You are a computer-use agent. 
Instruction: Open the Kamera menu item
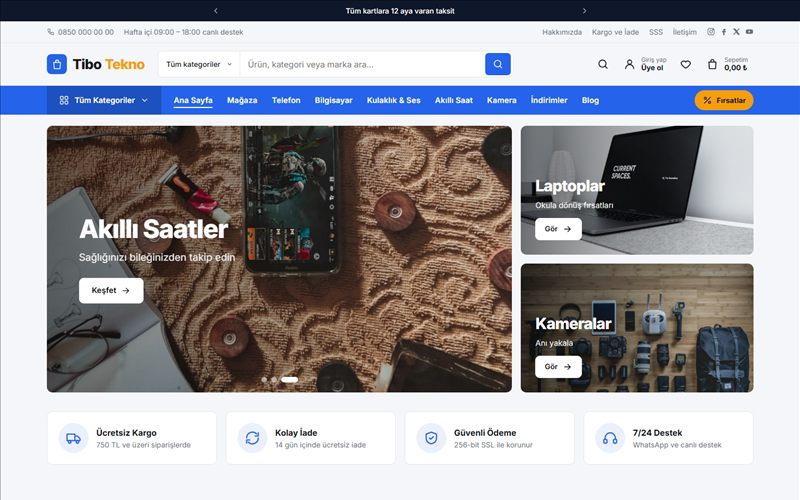502,100
